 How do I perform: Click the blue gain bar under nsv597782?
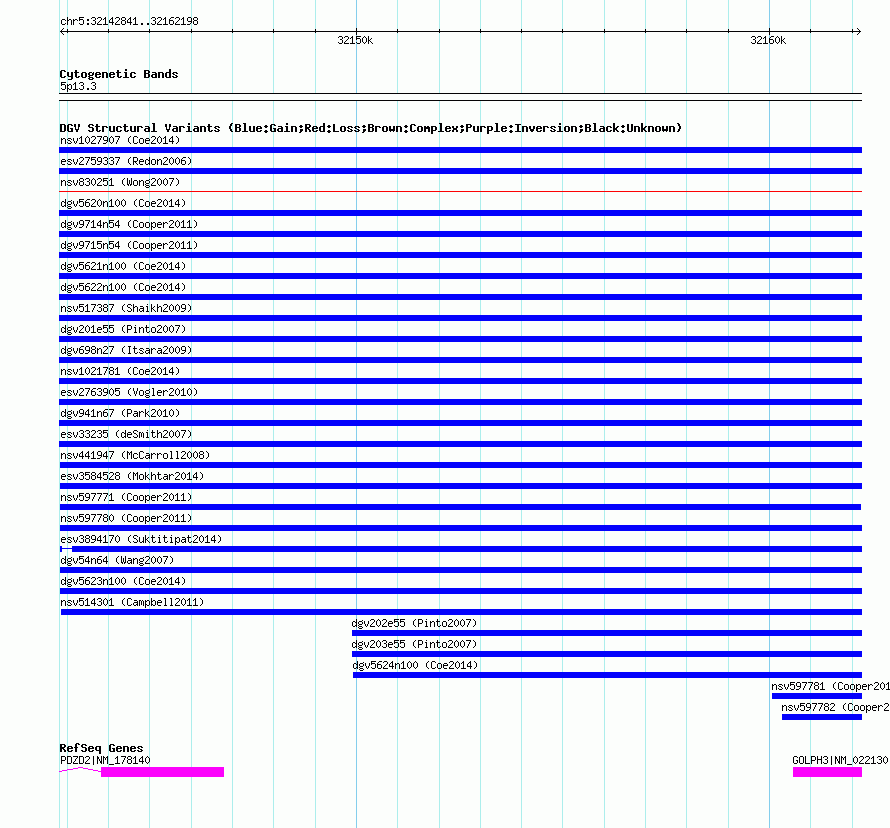point(822,717)
